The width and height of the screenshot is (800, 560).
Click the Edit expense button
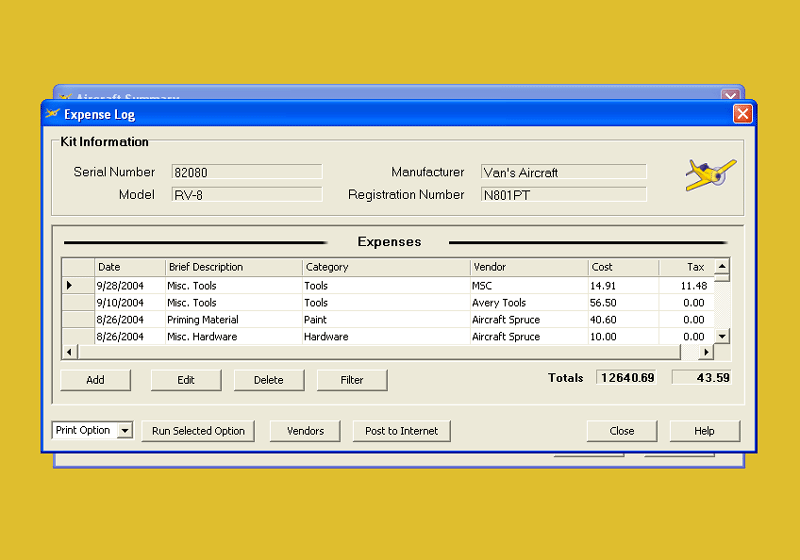click(186, 380)
